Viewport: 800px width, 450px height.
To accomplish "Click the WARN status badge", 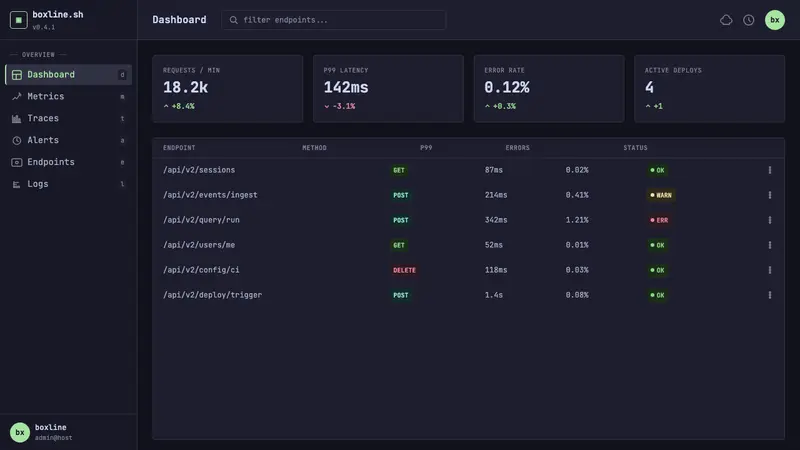I will (x=661, y=195).
